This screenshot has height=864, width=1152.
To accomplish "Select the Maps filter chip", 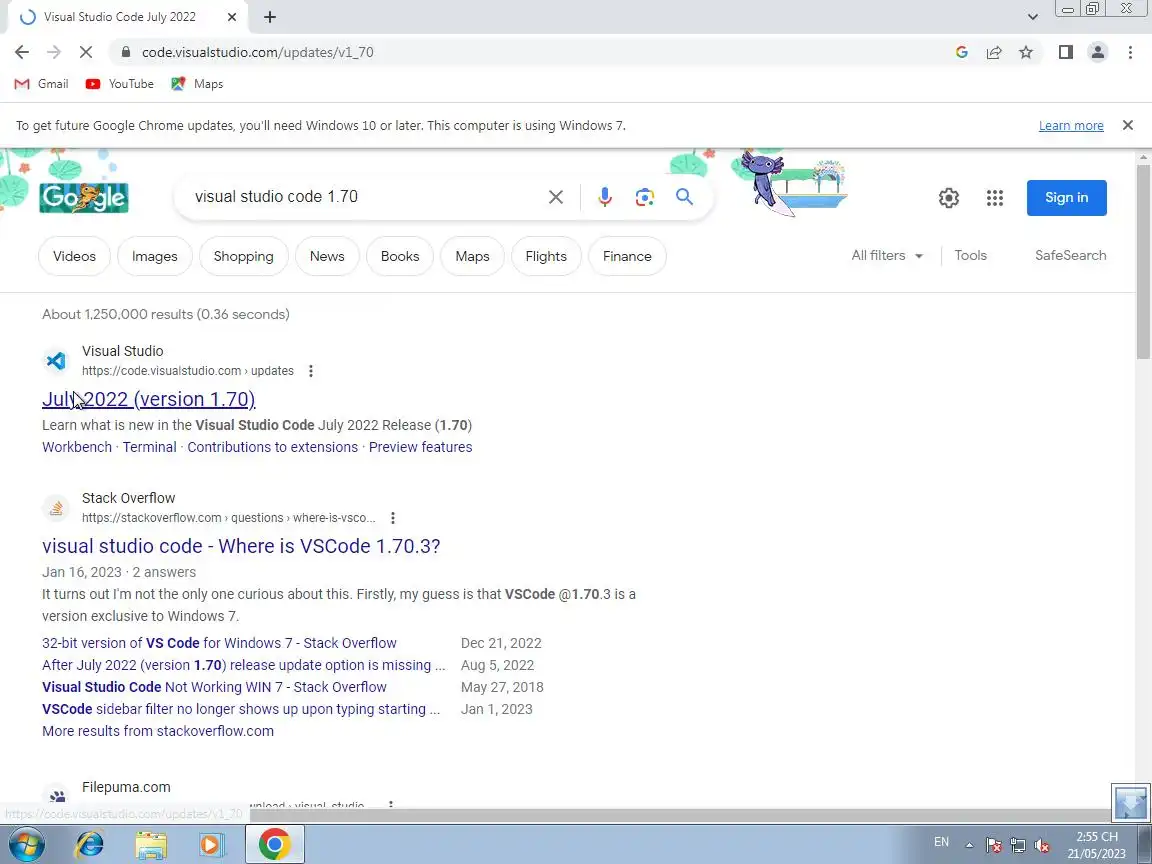I will [472, 256].
